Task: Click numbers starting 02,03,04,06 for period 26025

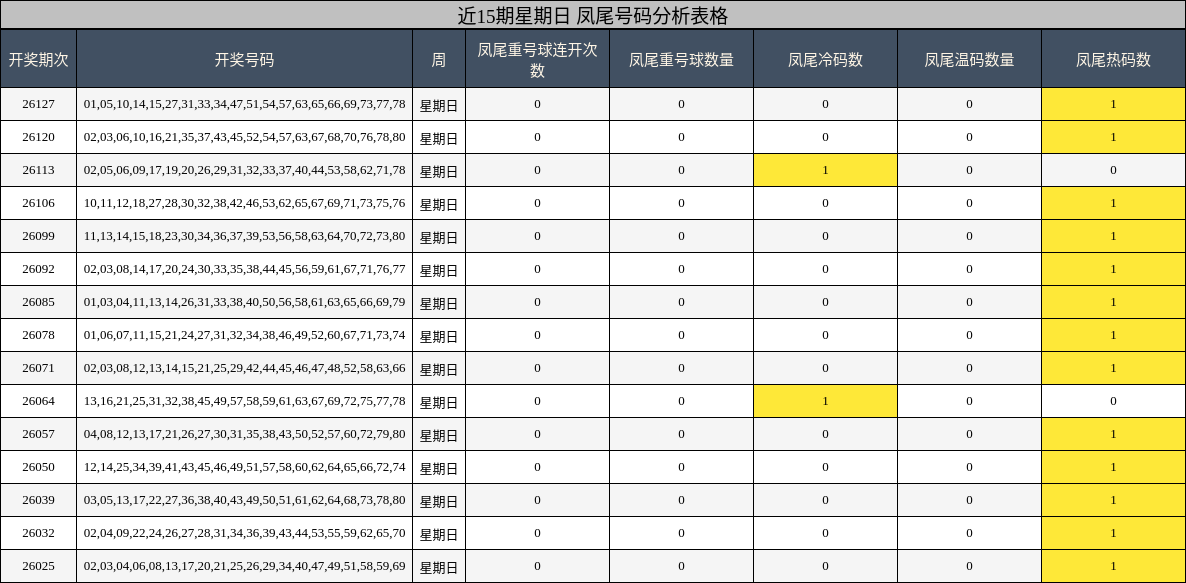Action: 244,566
